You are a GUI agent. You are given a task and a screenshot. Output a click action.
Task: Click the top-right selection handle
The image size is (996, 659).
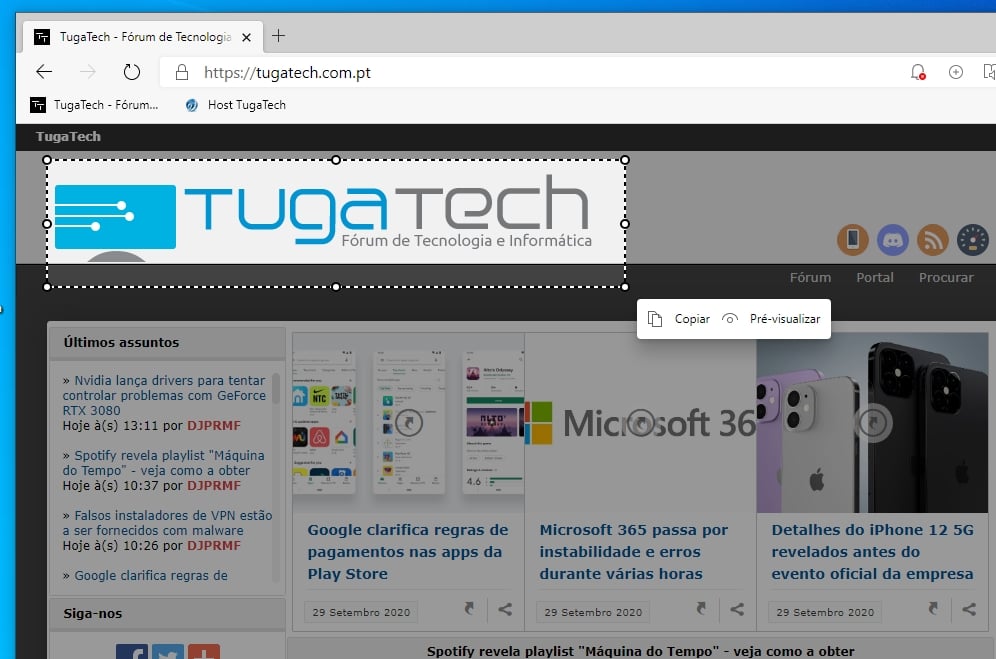pos(625,160)
